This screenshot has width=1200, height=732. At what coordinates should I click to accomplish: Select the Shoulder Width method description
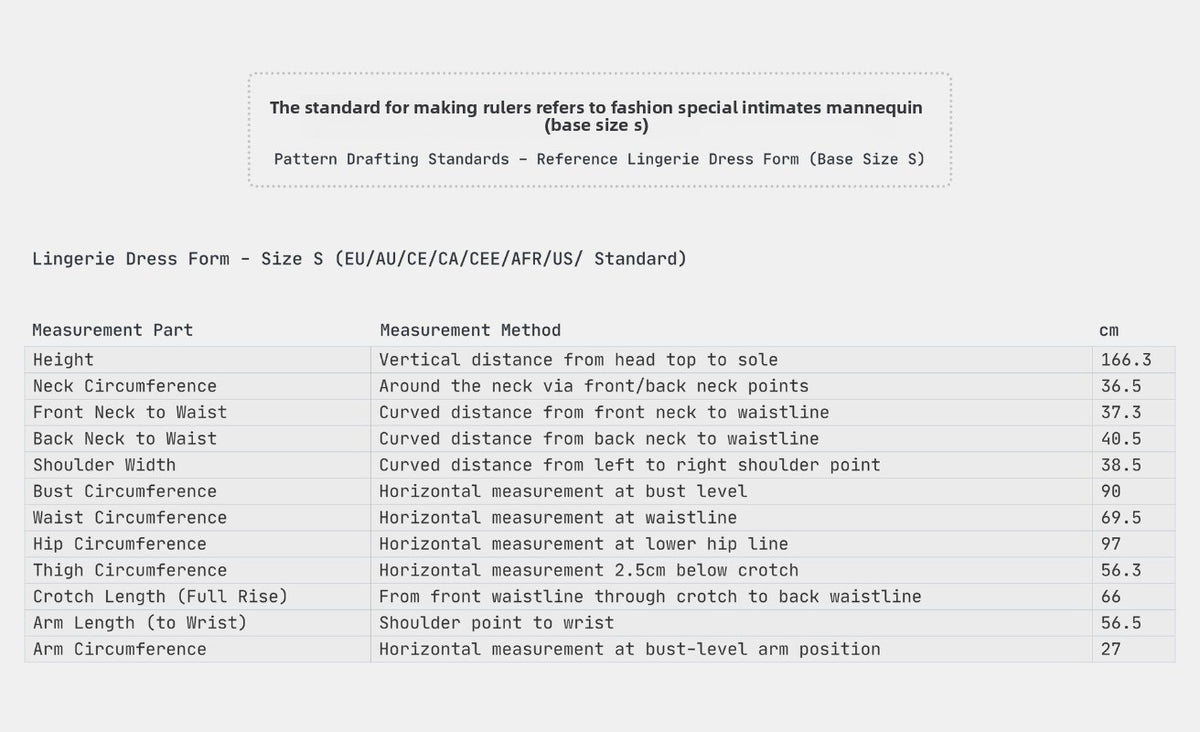pos(630,465)
